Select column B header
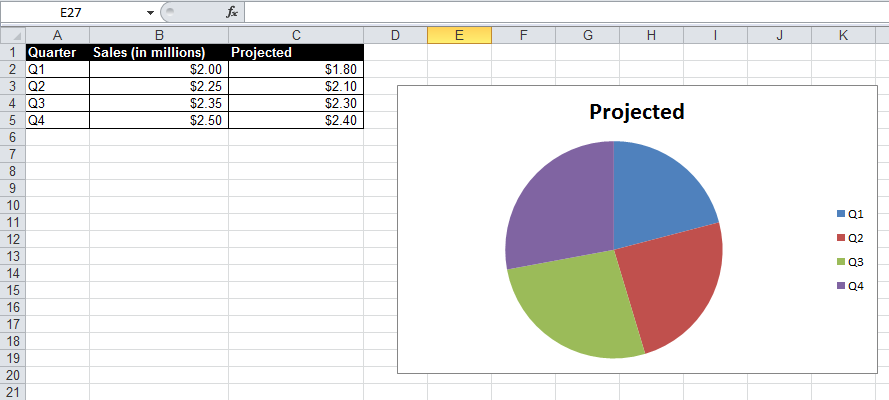The width and height of the screenshot is (889, 400). point(159,35)
